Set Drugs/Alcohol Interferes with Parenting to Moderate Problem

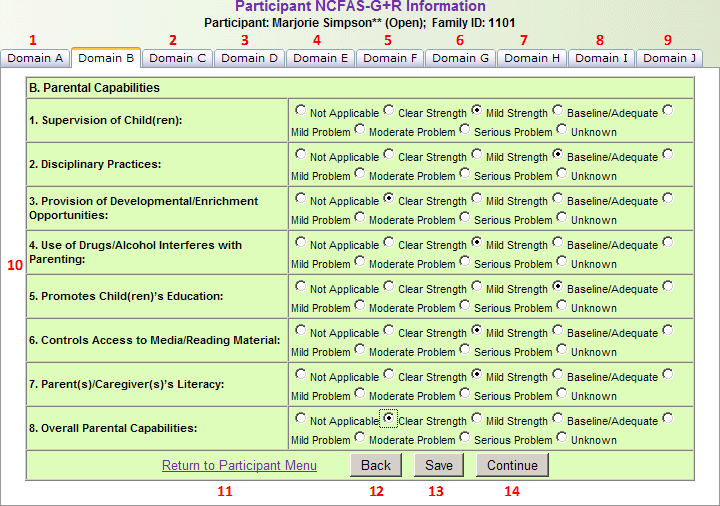360,261
